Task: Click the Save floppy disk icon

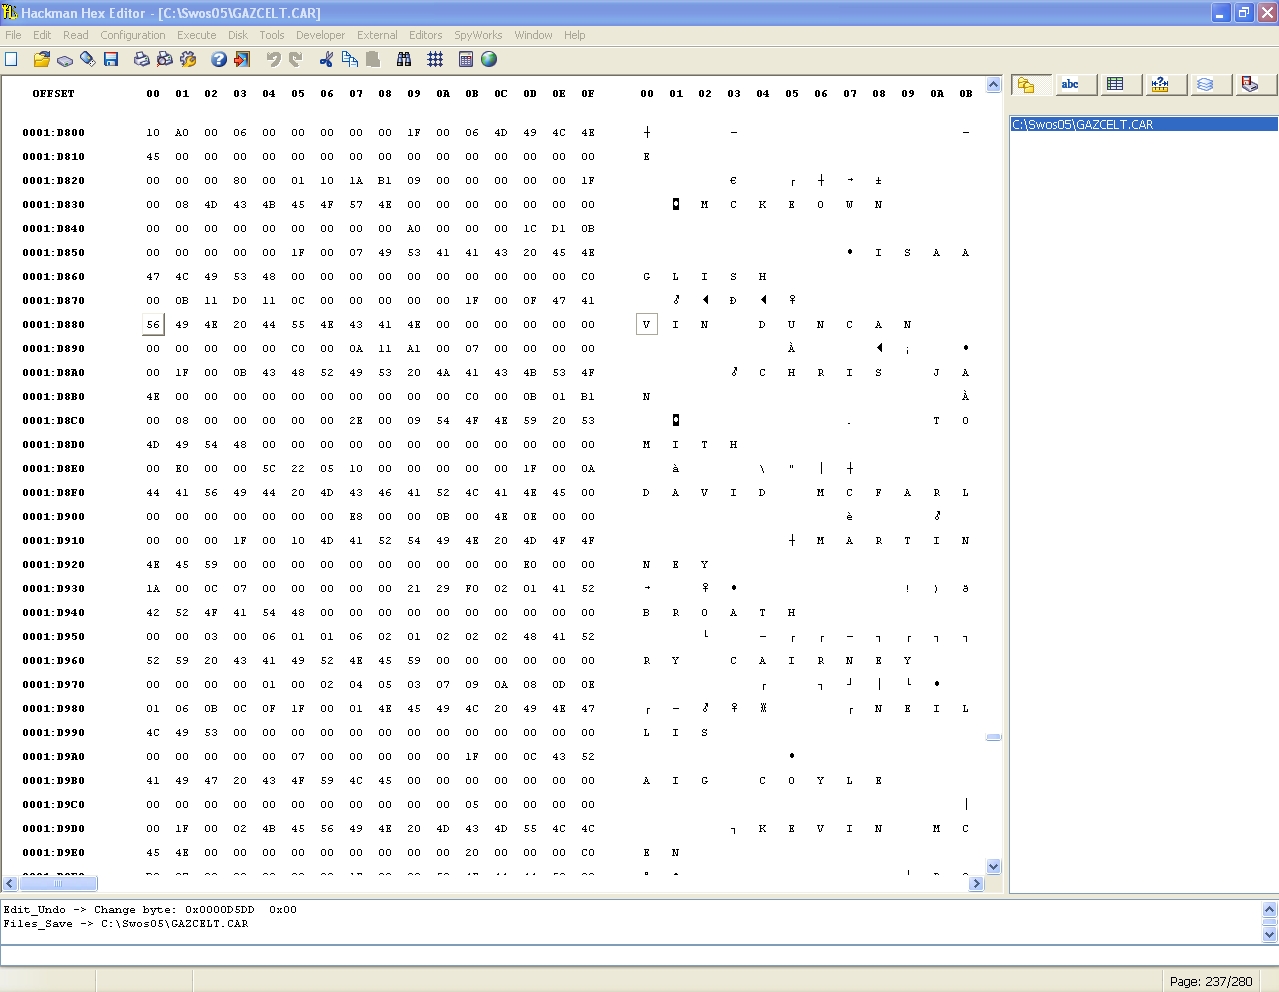Action: click(111, 60)
